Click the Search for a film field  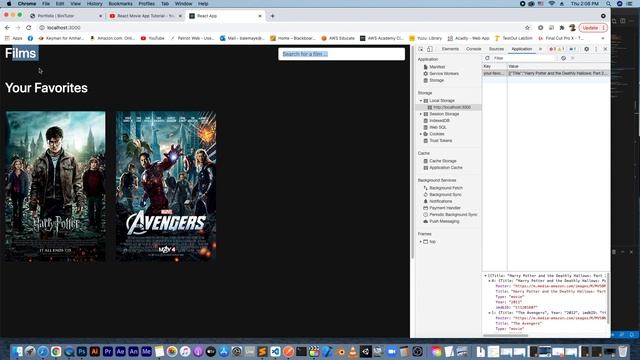pos(342,54)
